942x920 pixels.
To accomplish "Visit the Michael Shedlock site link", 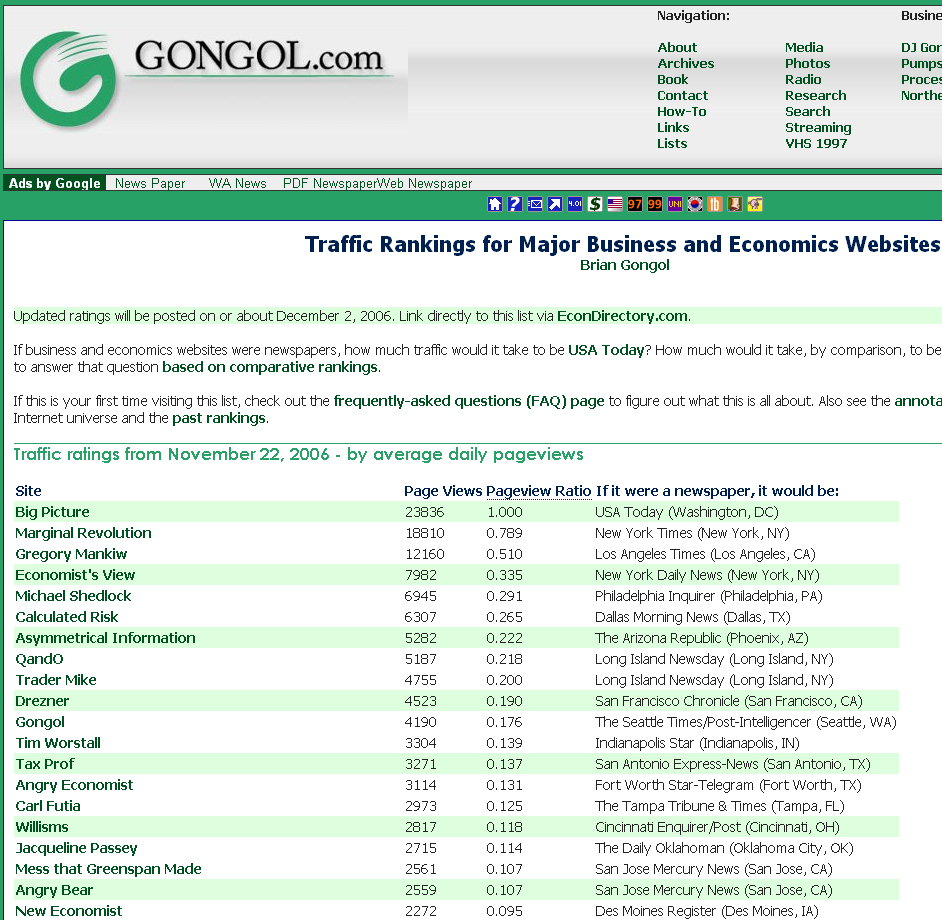I will [x=73, y=596].
